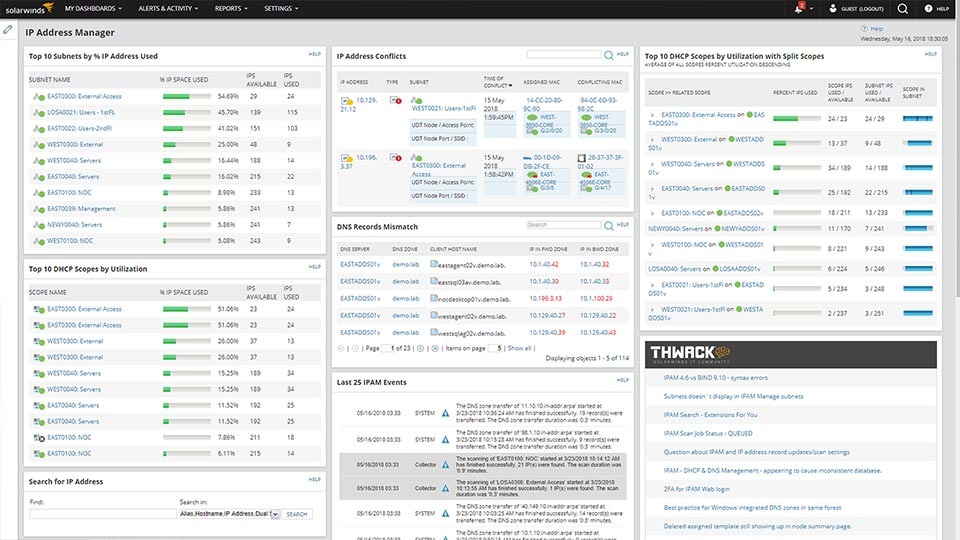Click HELP in Last 25 IPAM Events
The height and width of the screenshot is (540, 960).
(623, 380)
